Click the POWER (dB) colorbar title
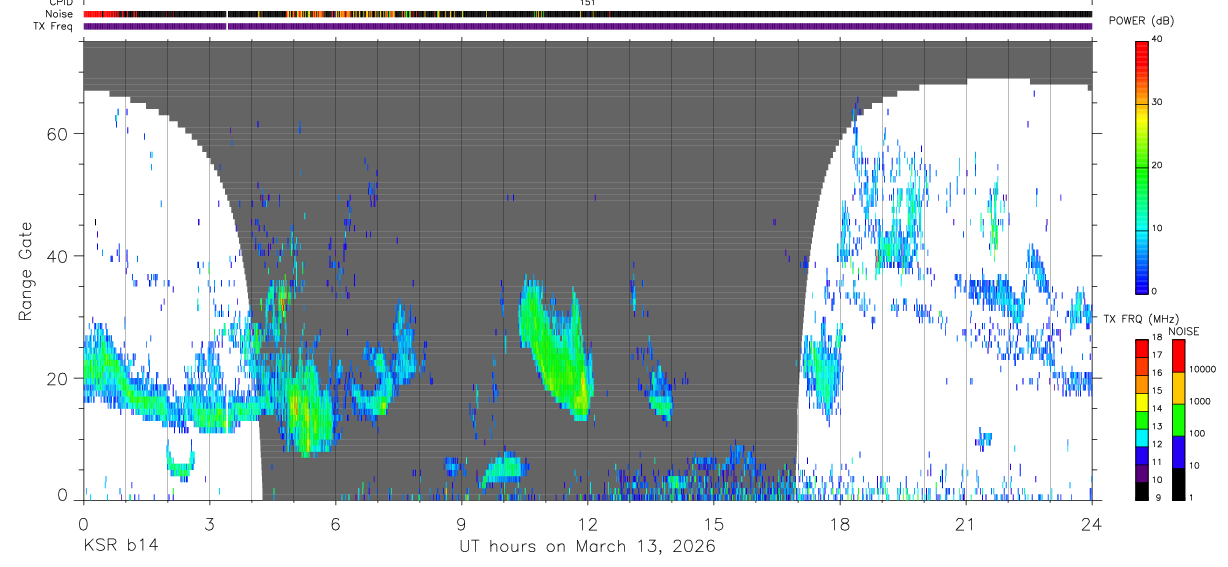Image resolution: width=1228 pixels, height=567 pixels. point(1141,21)
